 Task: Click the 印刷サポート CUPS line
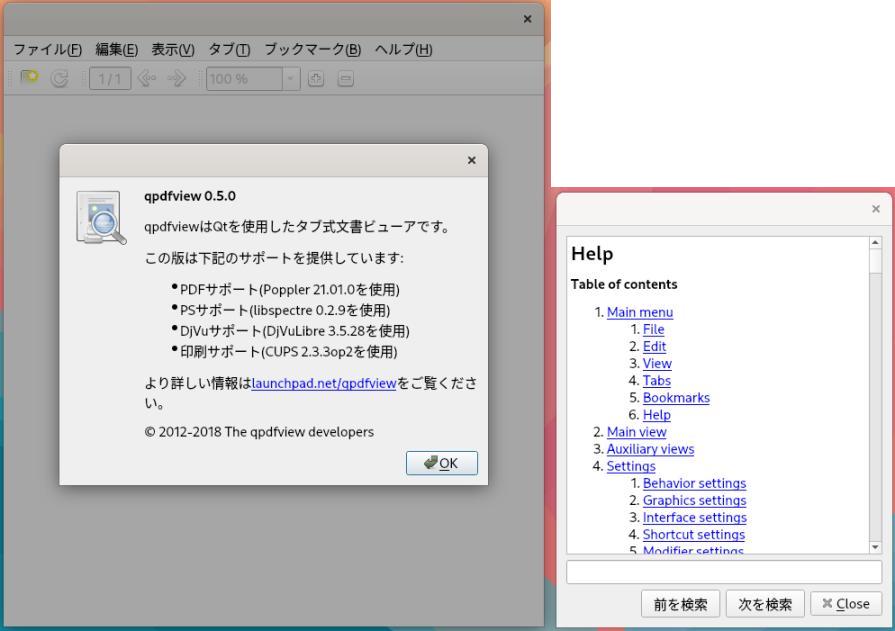tap(288, 351)
